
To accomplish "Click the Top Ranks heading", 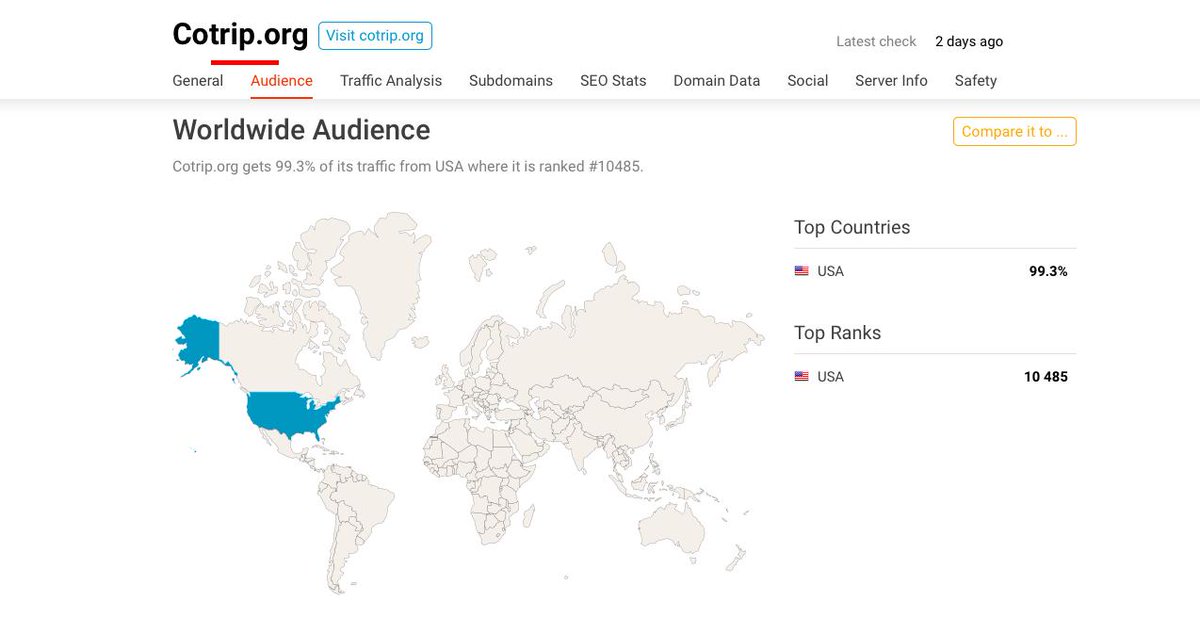I will tap(837, 332).
